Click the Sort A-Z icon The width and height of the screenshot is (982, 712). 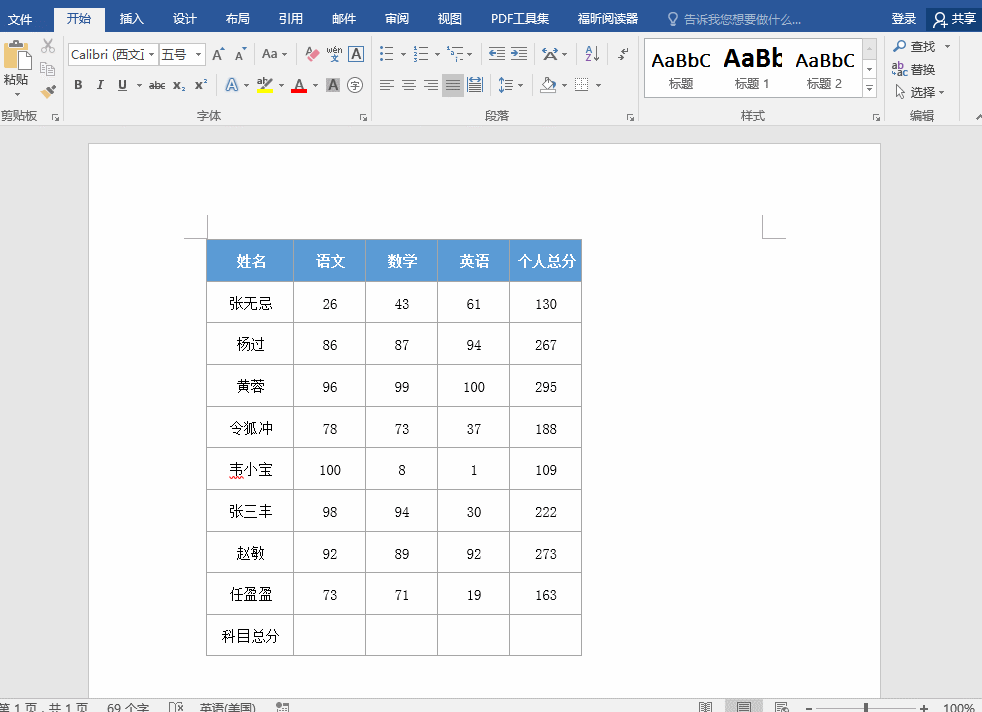592,54
